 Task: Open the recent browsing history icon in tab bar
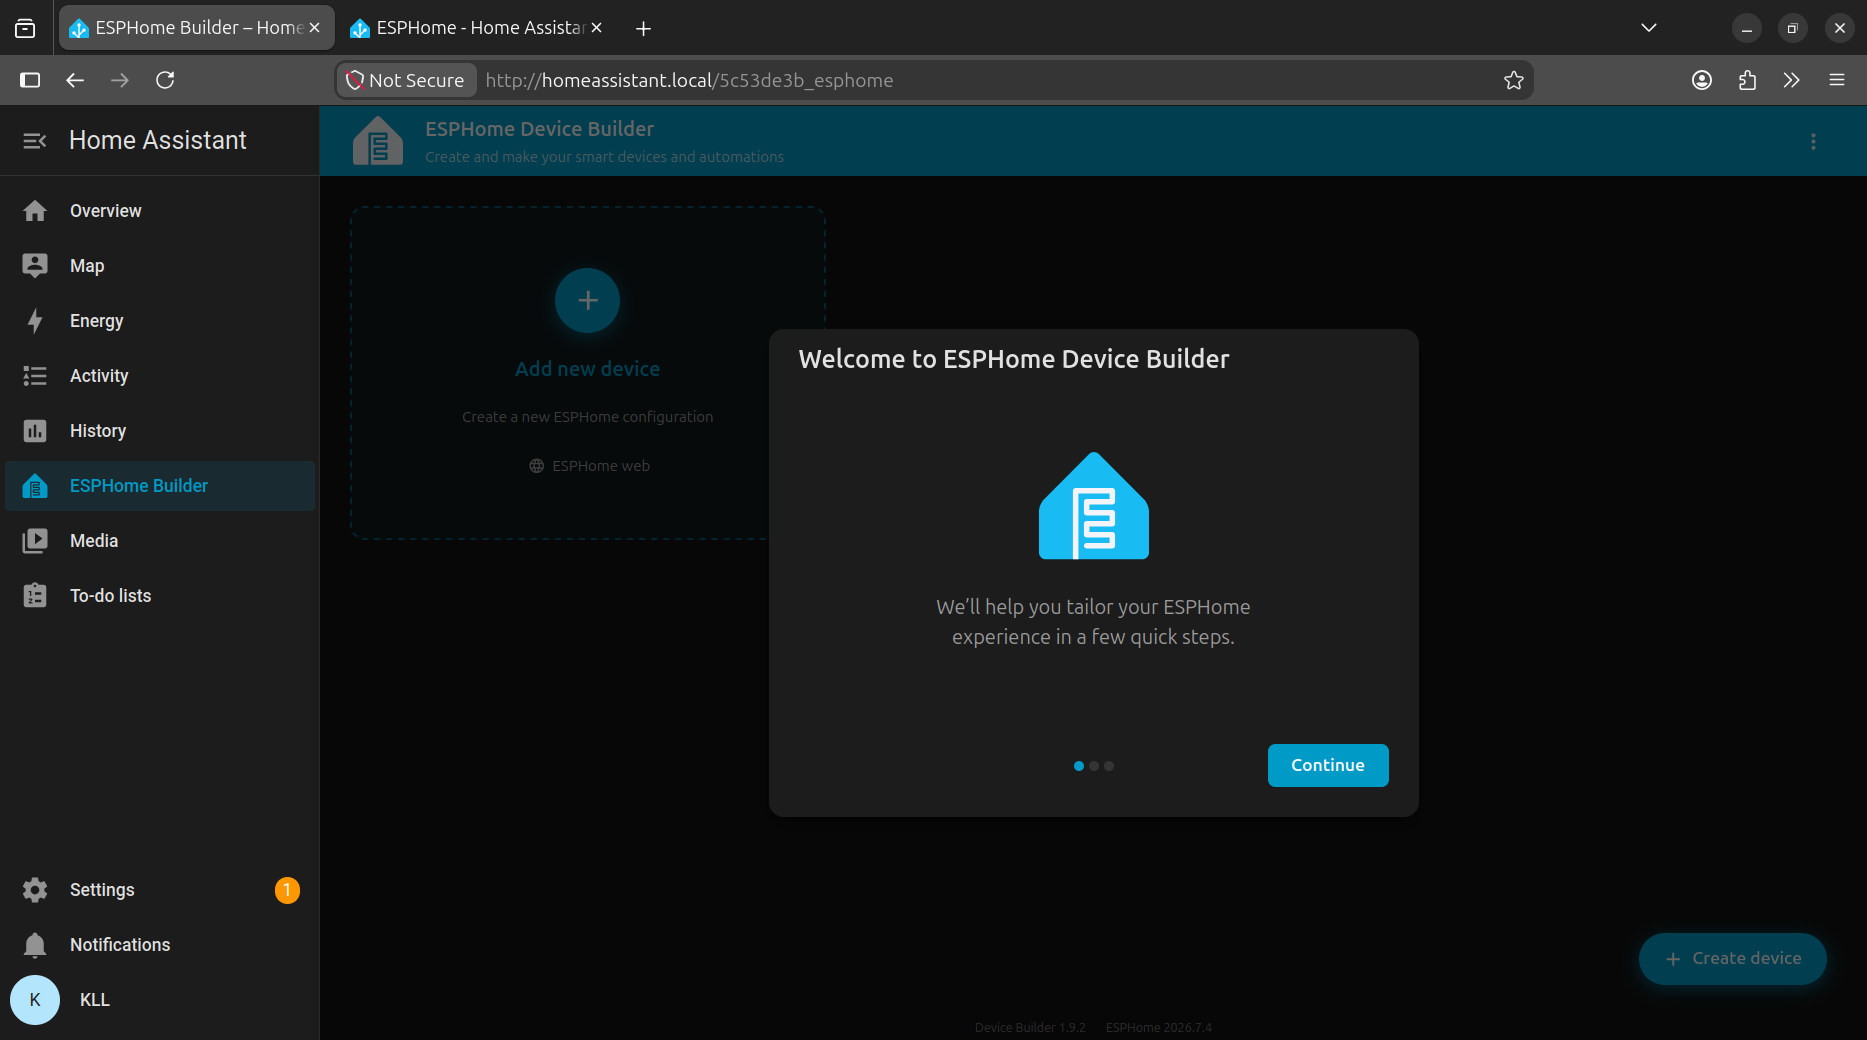pos(25,28)
